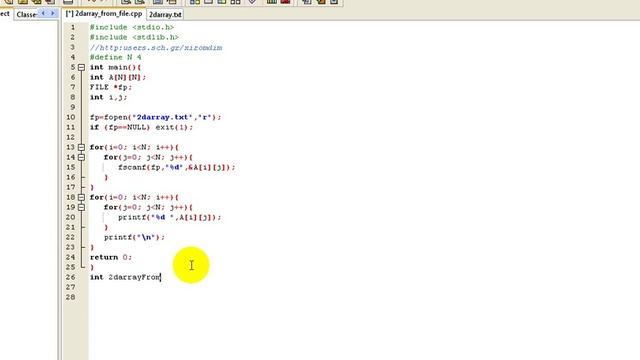The width and height of the screenshot is (640, 360).
Task: Click 'for(j=0; j<N; j++){' on line 19
Action: 149,207
